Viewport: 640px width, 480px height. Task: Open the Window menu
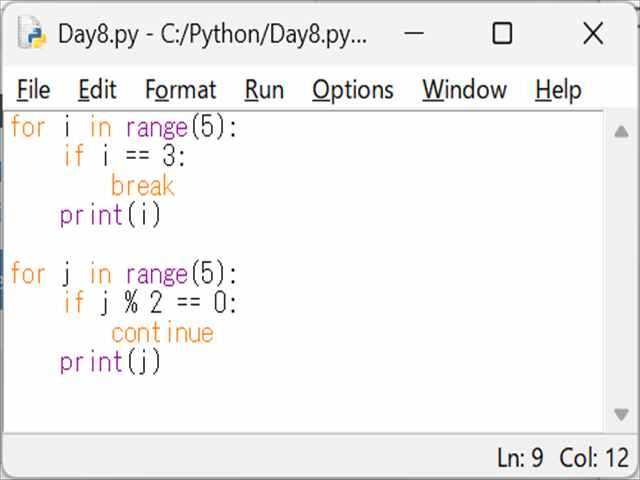point(464,89)
